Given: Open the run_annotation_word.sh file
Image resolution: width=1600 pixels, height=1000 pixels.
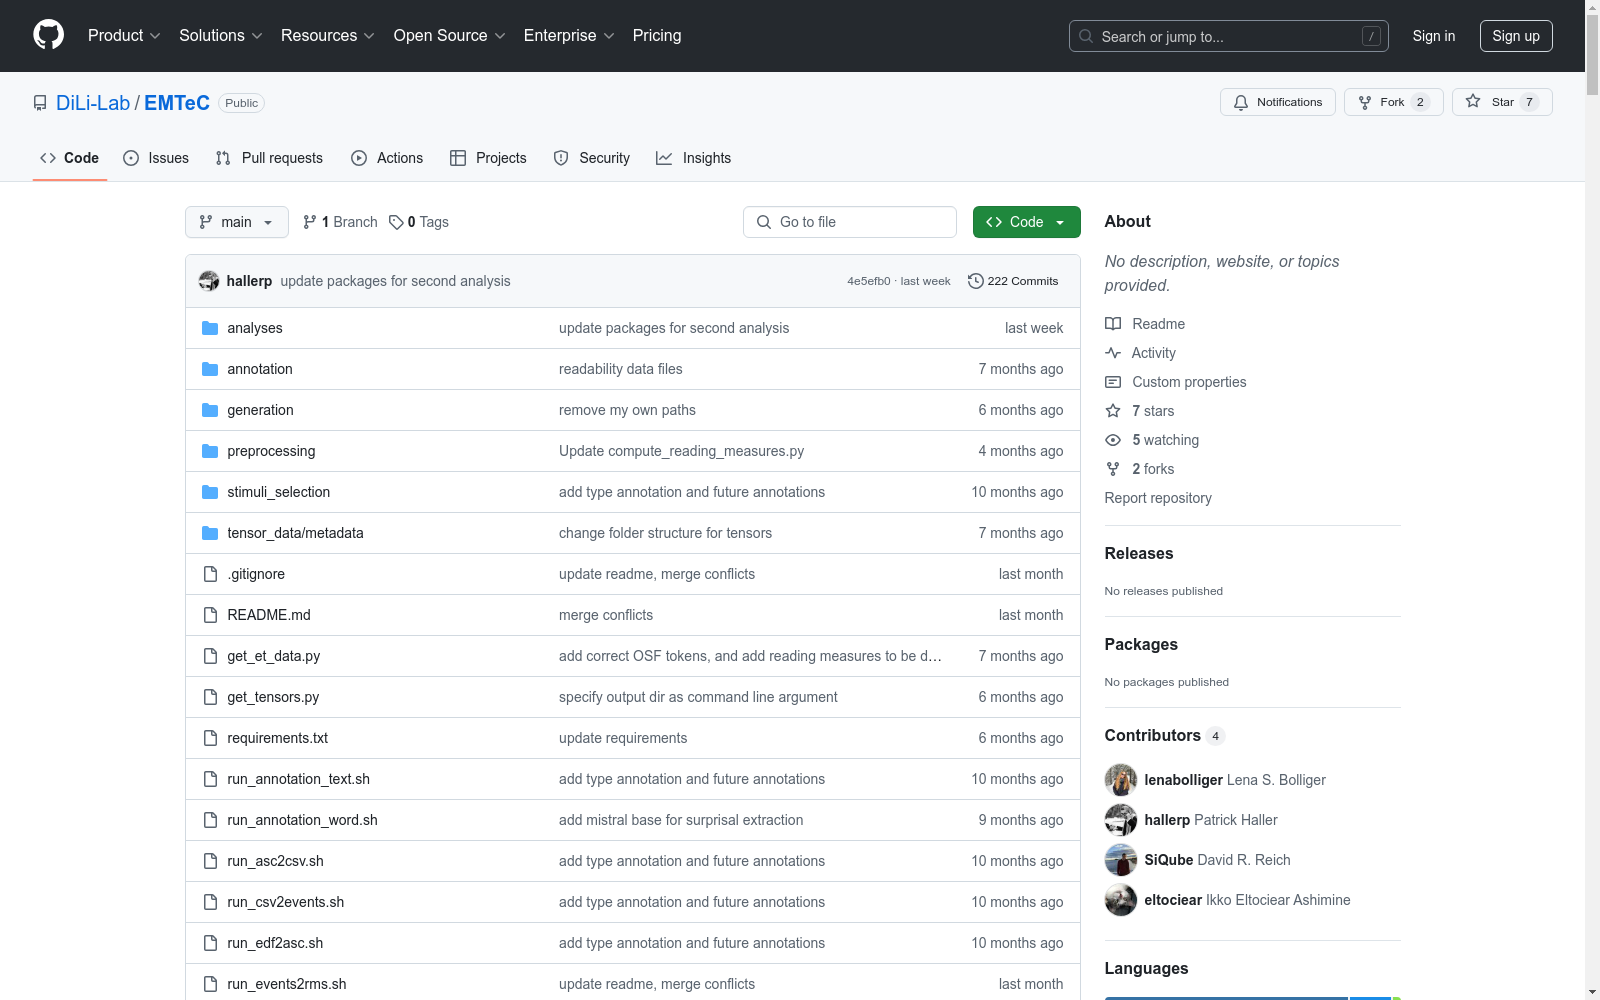Looking at the screenshot, I should click(302, 820).
